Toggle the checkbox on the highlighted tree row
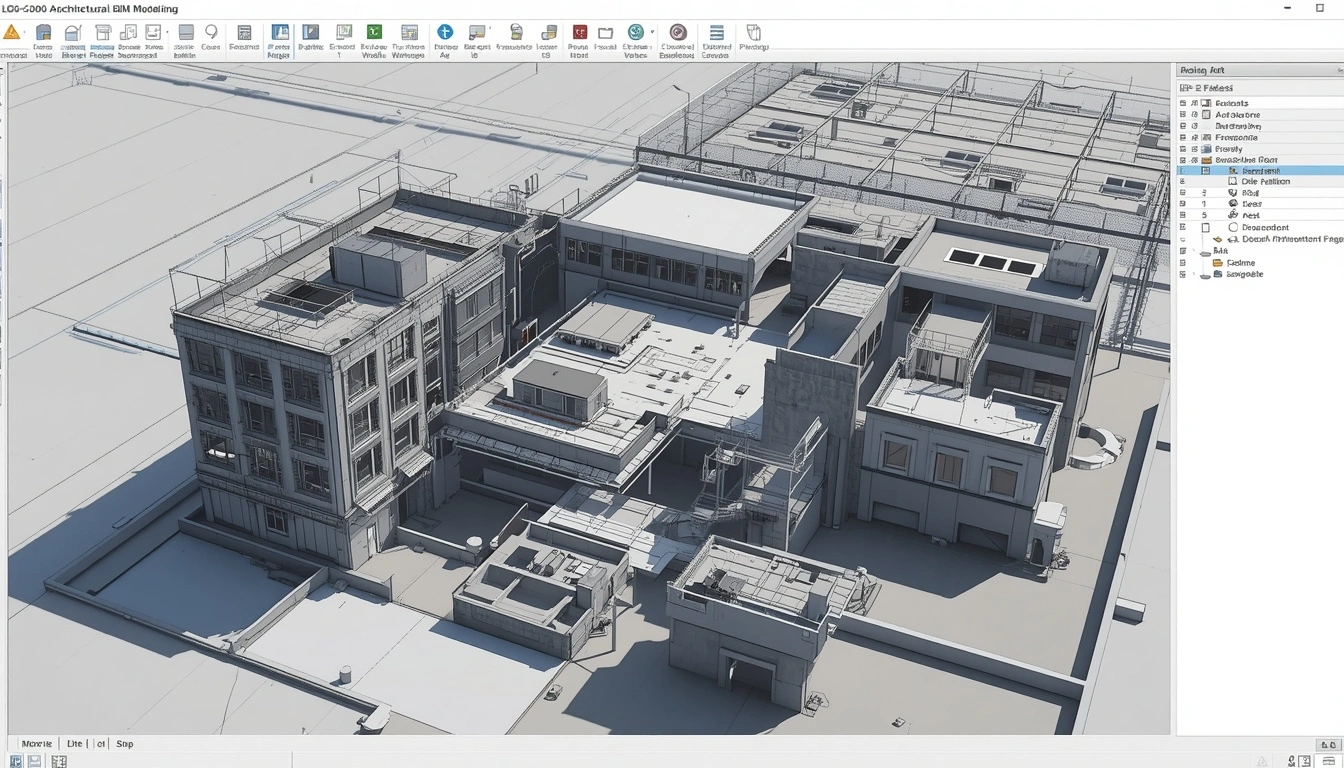Viewport: 1344px width, 768px height. coord(1205,171)
